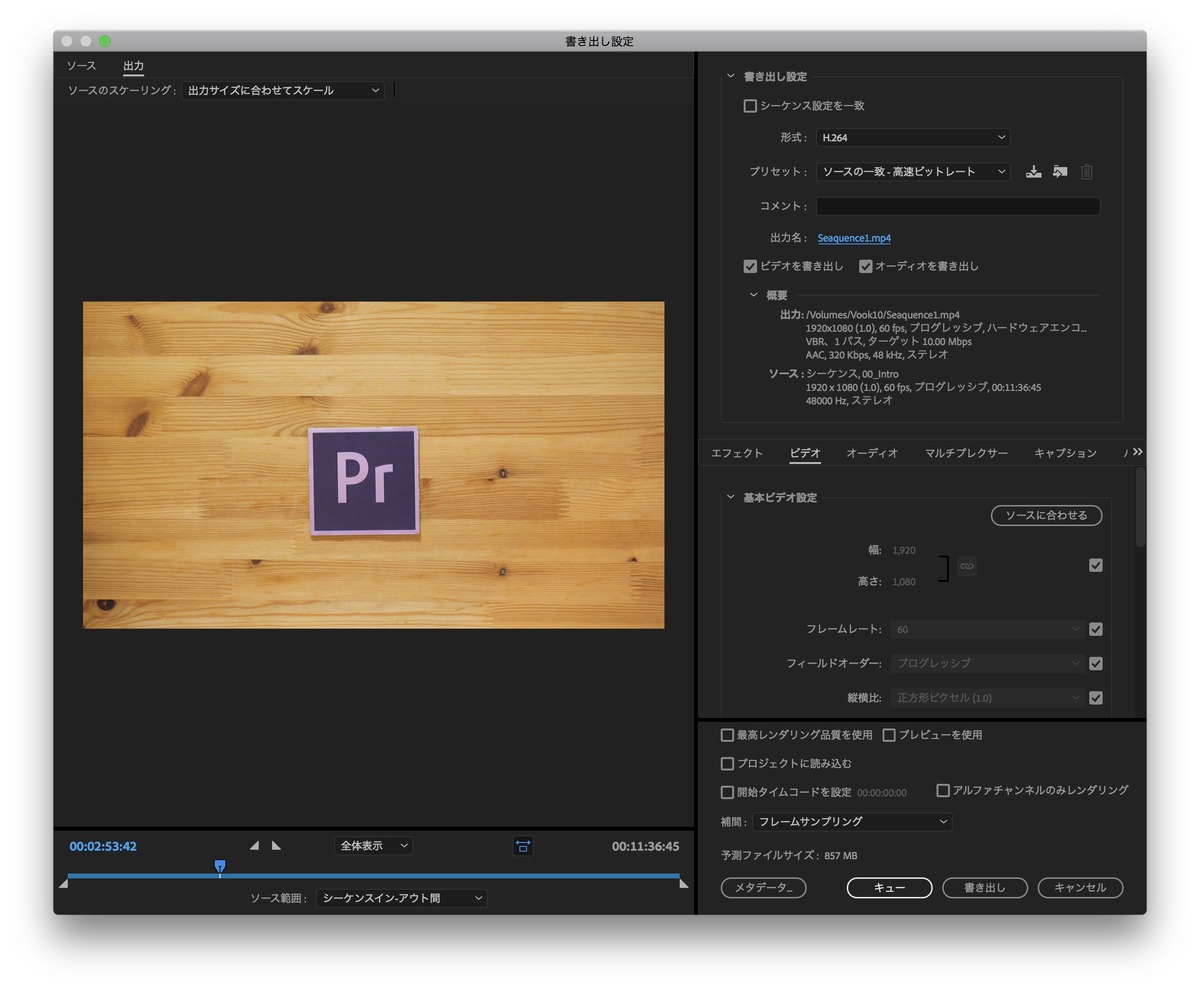
Task: Click the video settings panel scrollbar
Action: pos(1140,506)
